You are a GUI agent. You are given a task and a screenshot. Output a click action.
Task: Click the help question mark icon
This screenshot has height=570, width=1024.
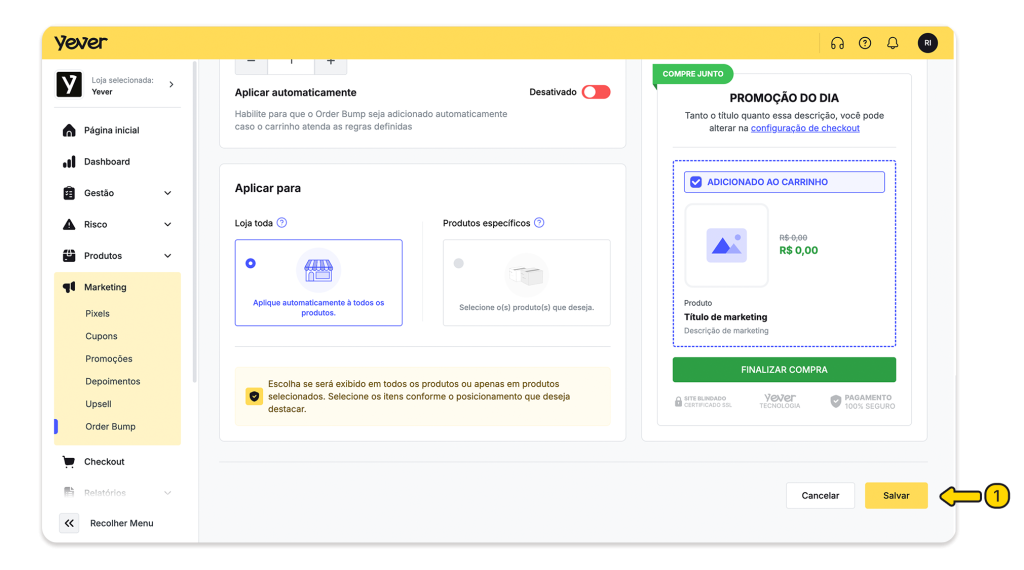pyautogui.click(x=865, y=43)
